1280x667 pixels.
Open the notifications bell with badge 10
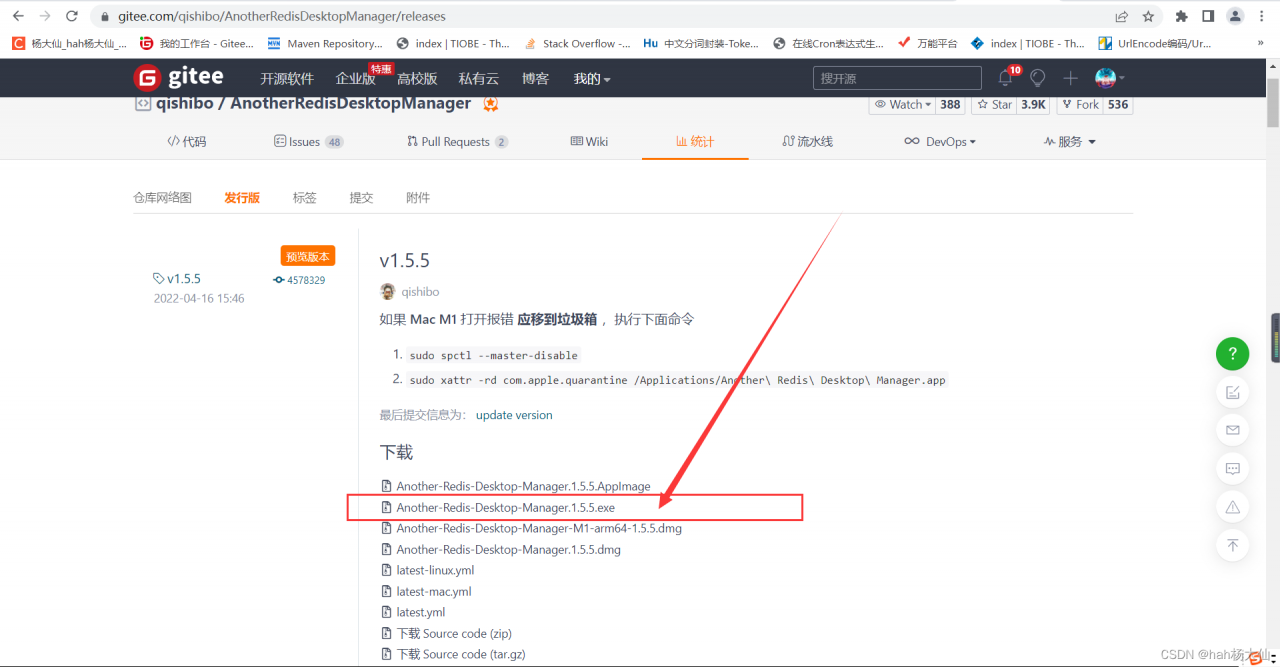point(1007,77)
